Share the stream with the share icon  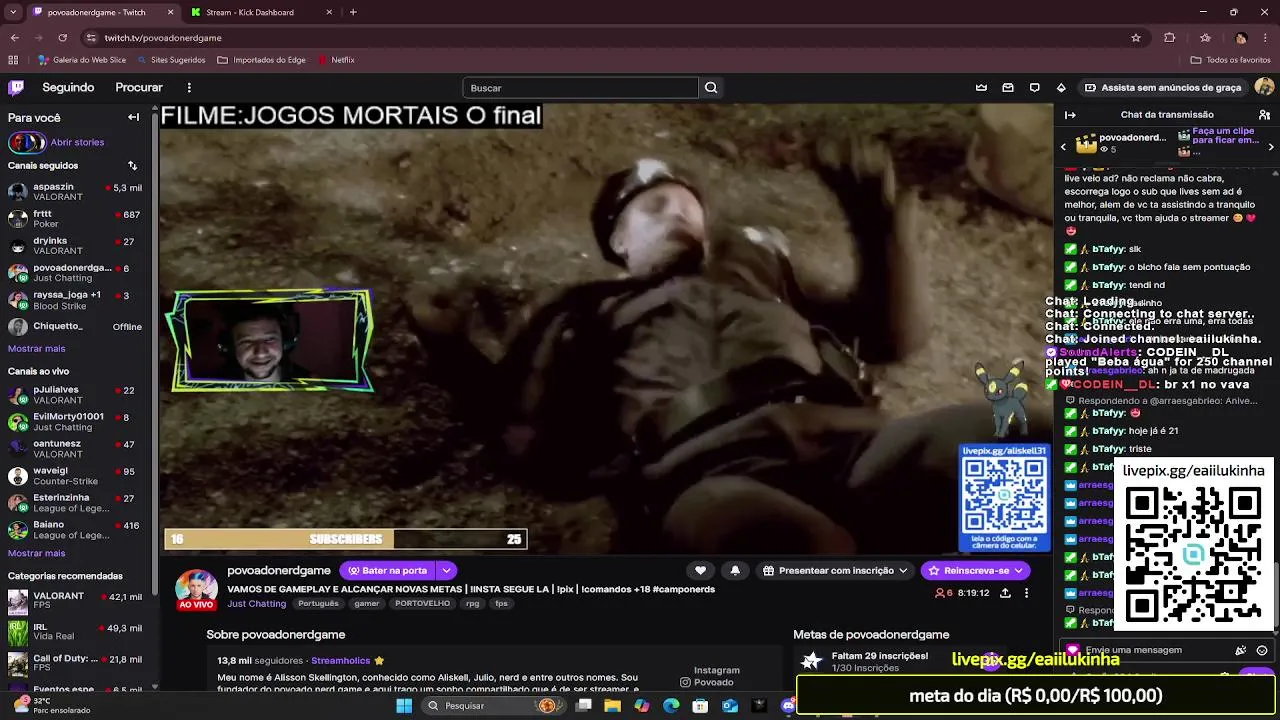(1005, 593)
